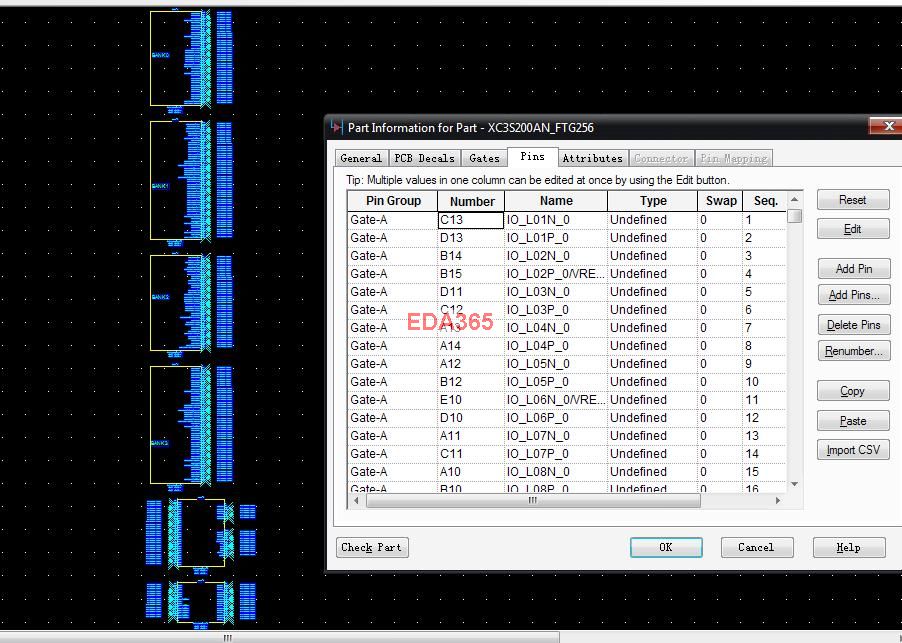Select the A11 pin number cell

(x=471, y=436)
